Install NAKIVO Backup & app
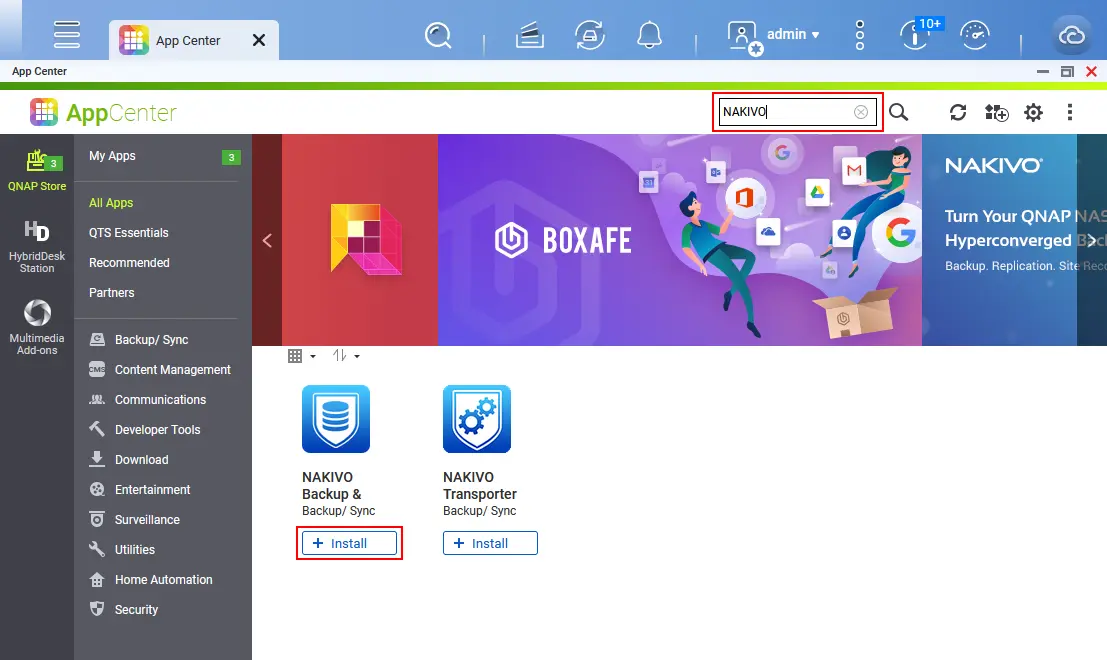The height and width of the screenshot is (660, 1107). pos(349,543)
